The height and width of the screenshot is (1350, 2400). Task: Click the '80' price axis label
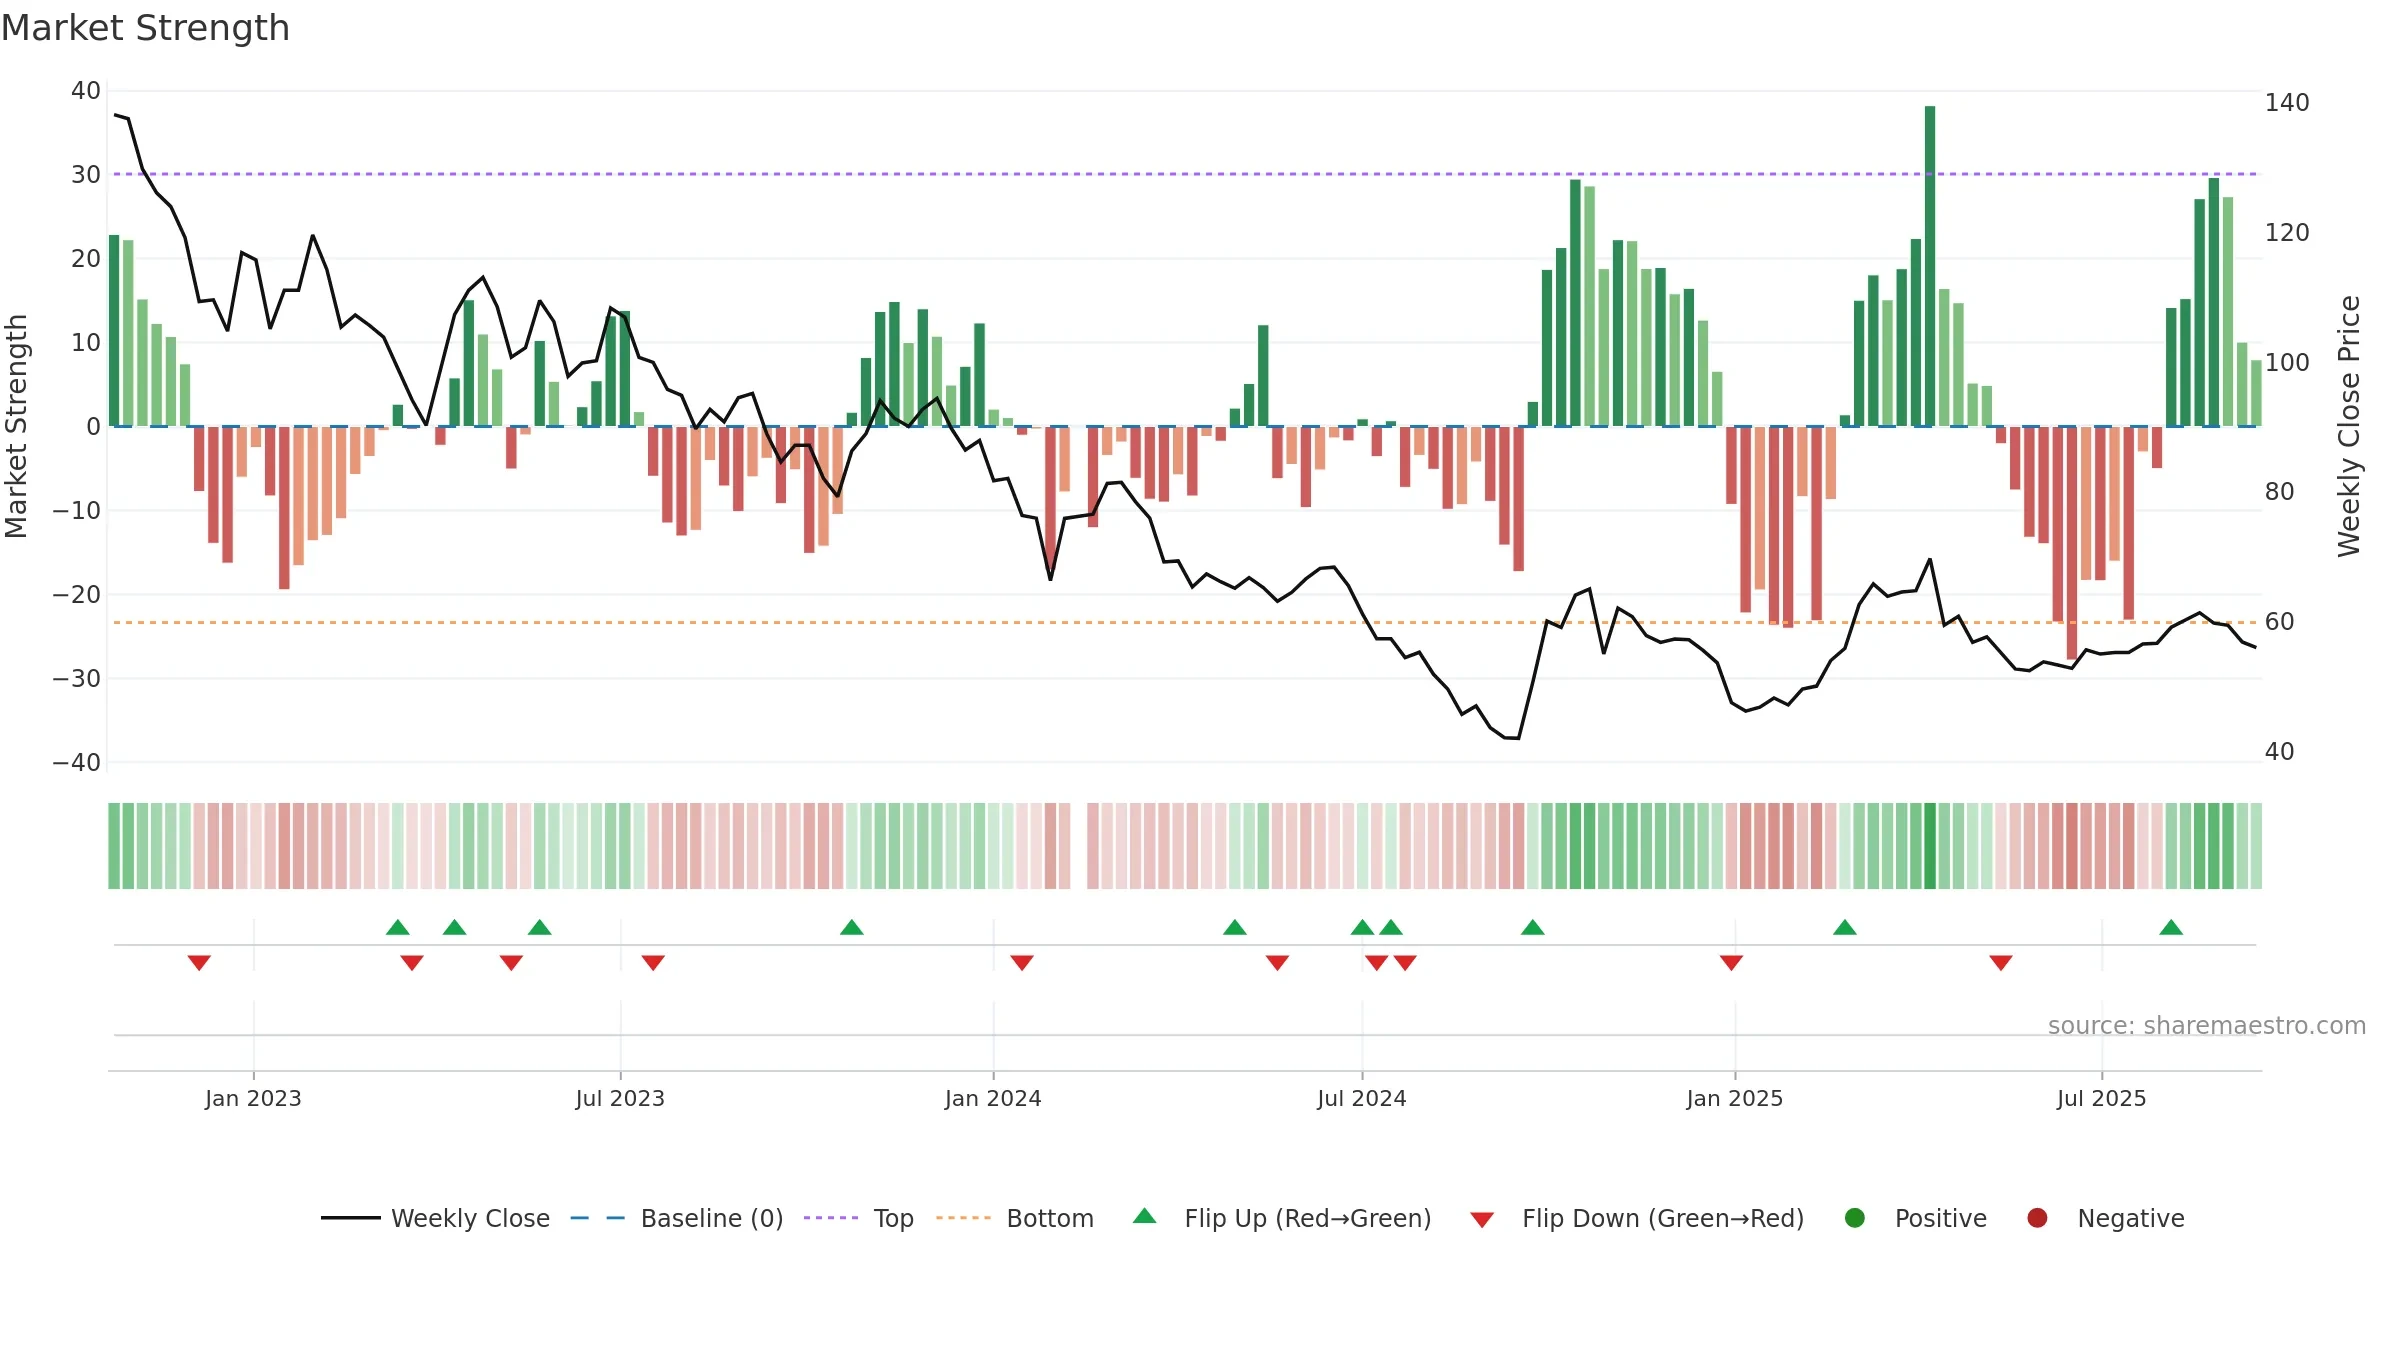(2280, 492)
